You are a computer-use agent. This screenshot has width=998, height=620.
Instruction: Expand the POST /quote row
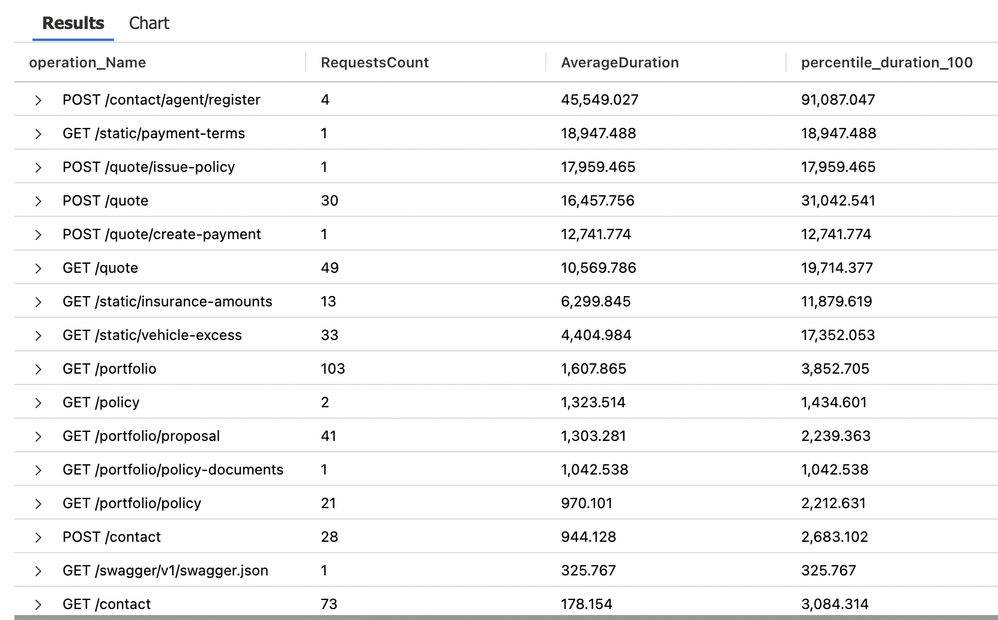pyautogui.click(x=38, y=201)
